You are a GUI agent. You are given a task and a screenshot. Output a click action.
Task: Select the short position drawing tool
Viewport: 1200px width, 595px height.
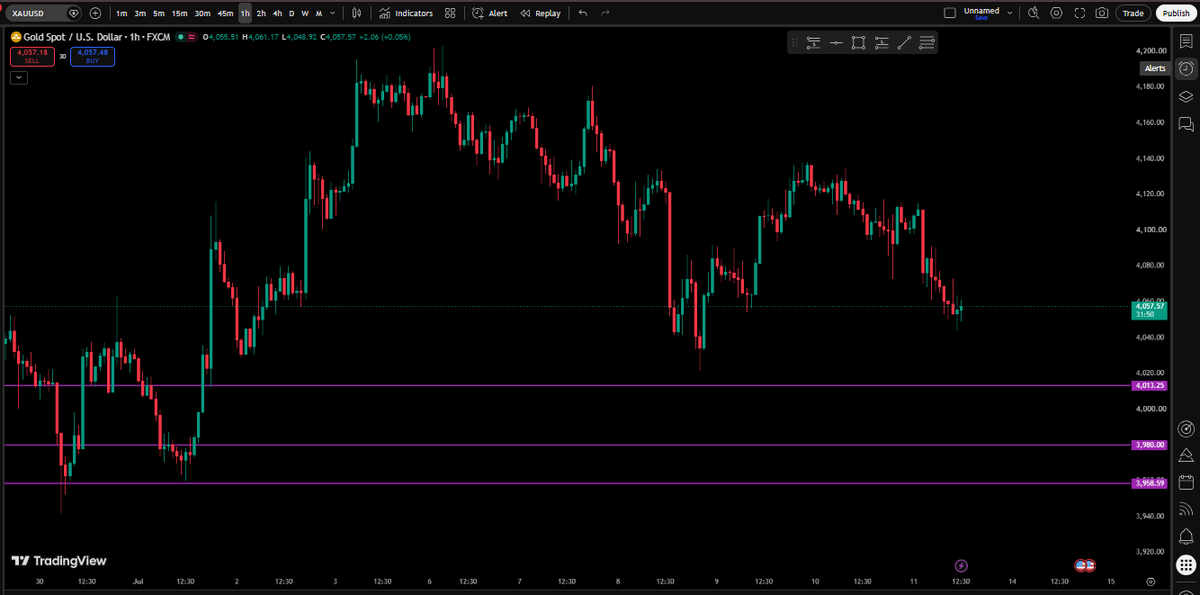[x=813, y=42]
